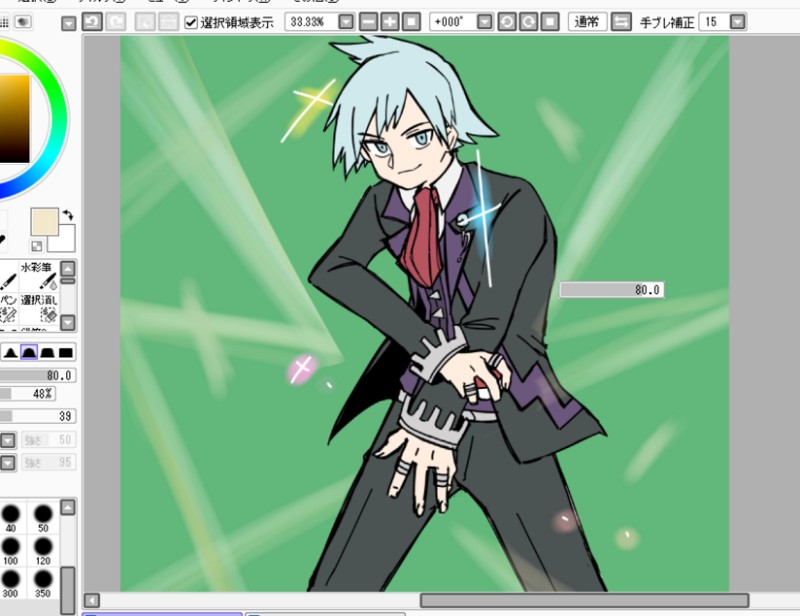
Task: Rotate canvas clockwise
Action: click(528, 22)
